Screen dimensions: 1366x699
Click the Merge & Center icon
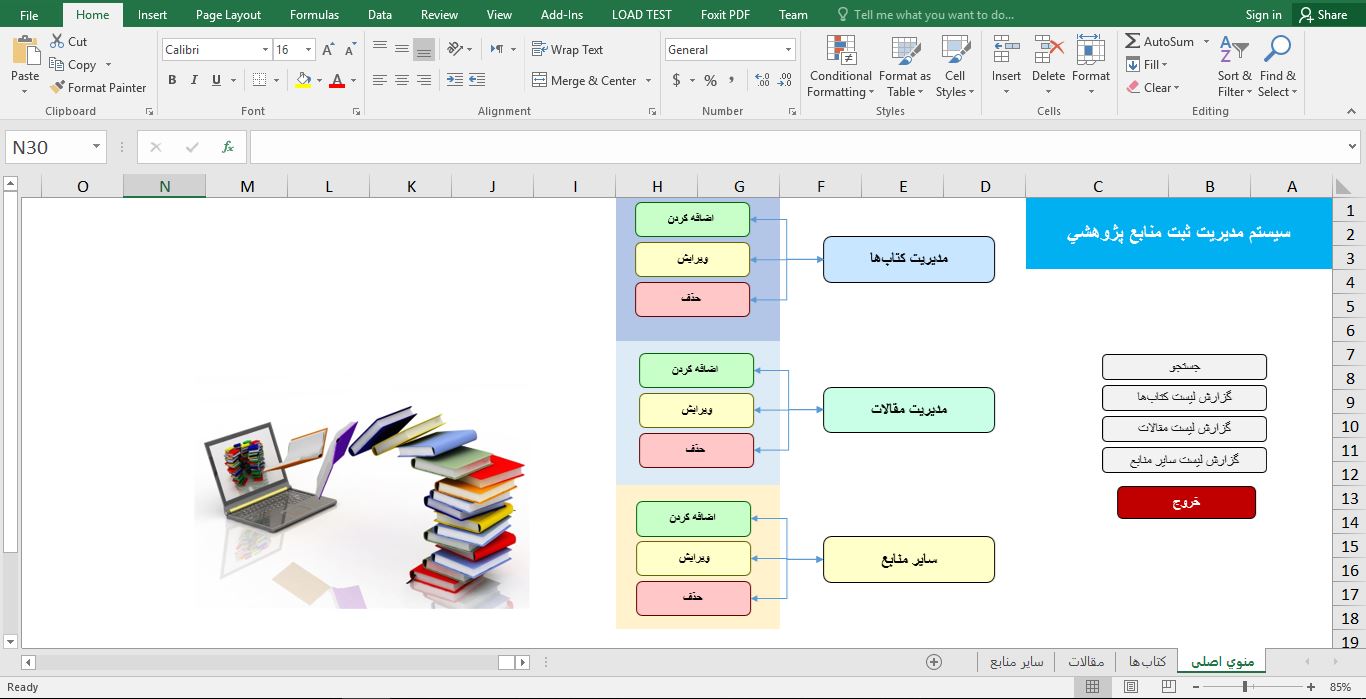click(540, 81)
